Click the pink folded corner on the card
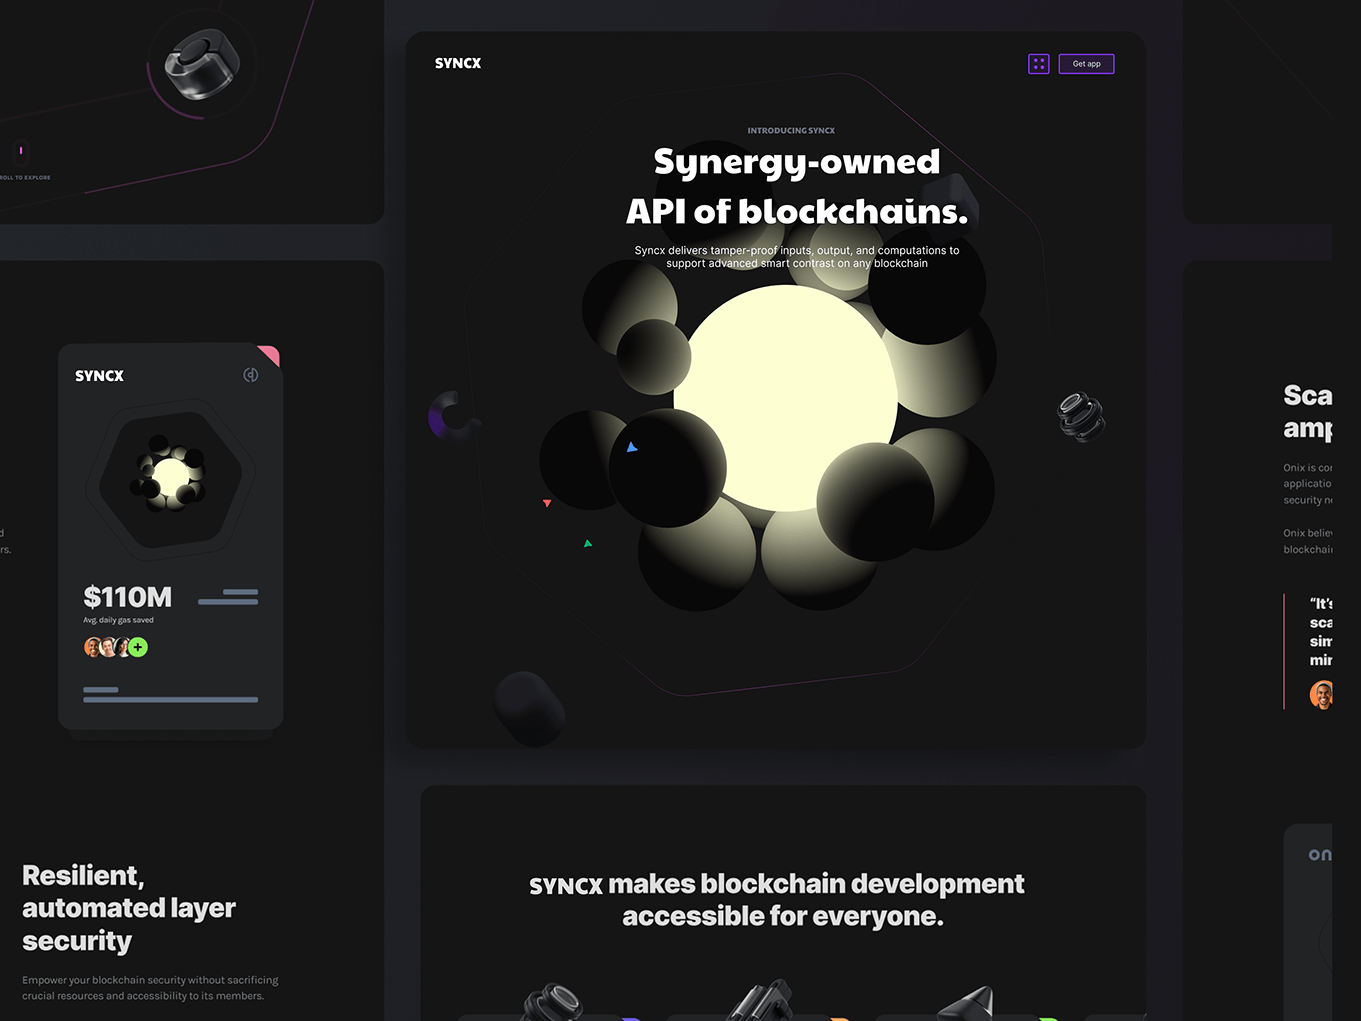 (269, 355)
